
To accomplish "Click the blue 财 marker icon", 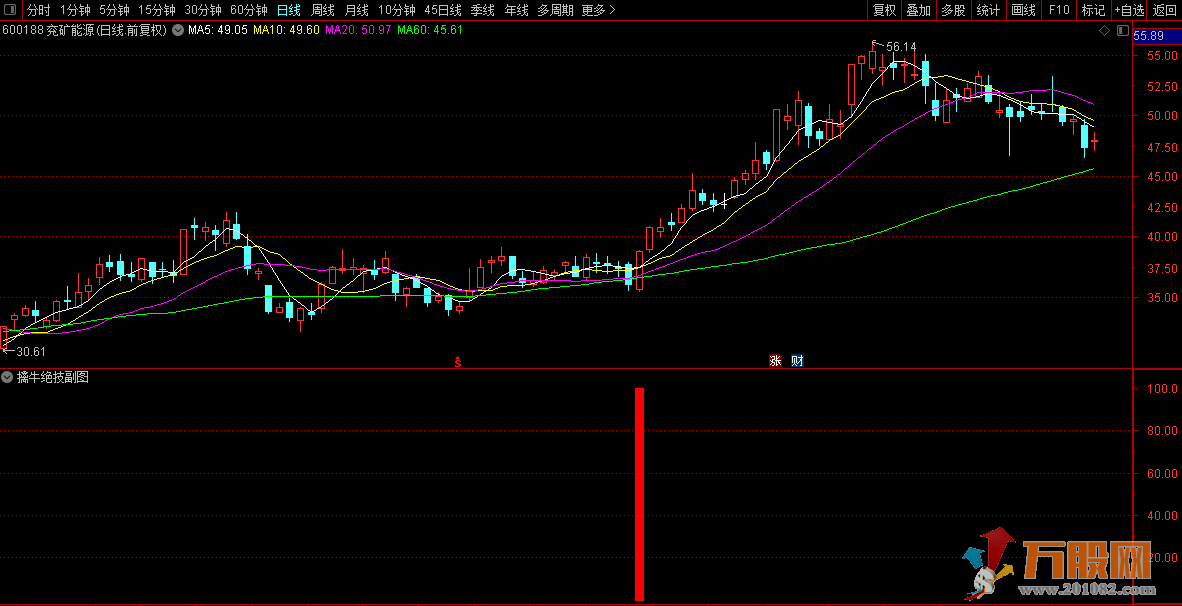I will point(797,361).
